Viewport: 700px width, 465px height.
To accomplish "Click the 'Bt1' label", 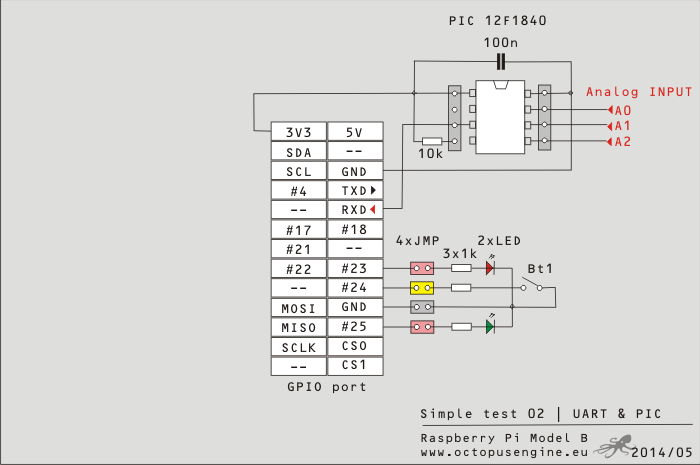I will pyautogui.click(x=540, y=269).
